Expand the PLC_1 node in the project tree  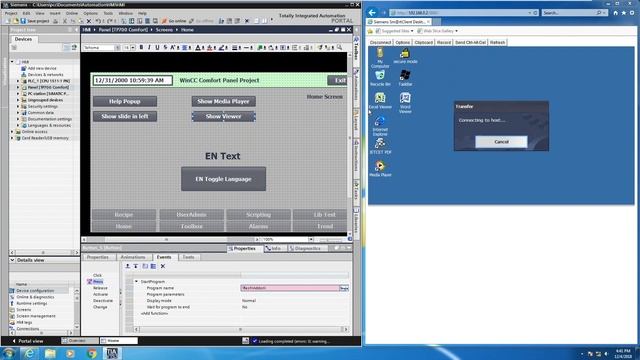18,81
